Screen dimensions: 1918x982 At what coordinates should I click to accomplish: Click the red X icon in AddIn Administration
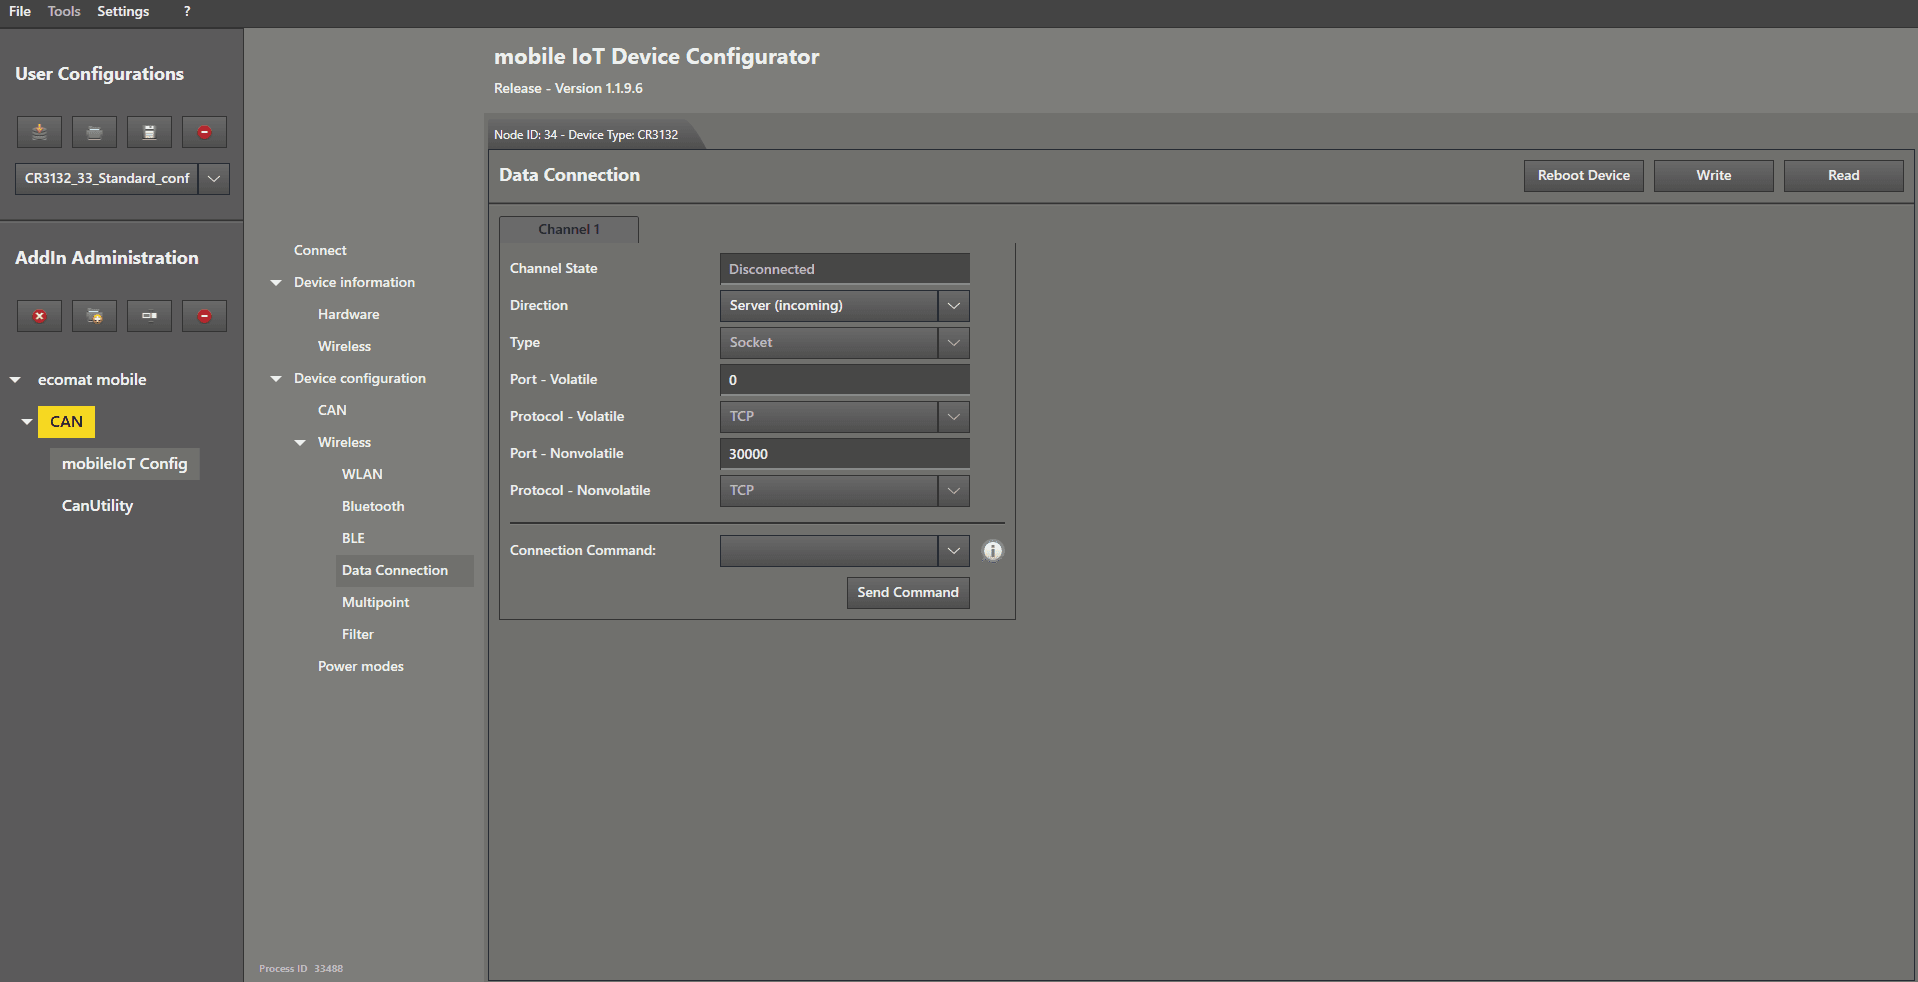click(39, 316)
